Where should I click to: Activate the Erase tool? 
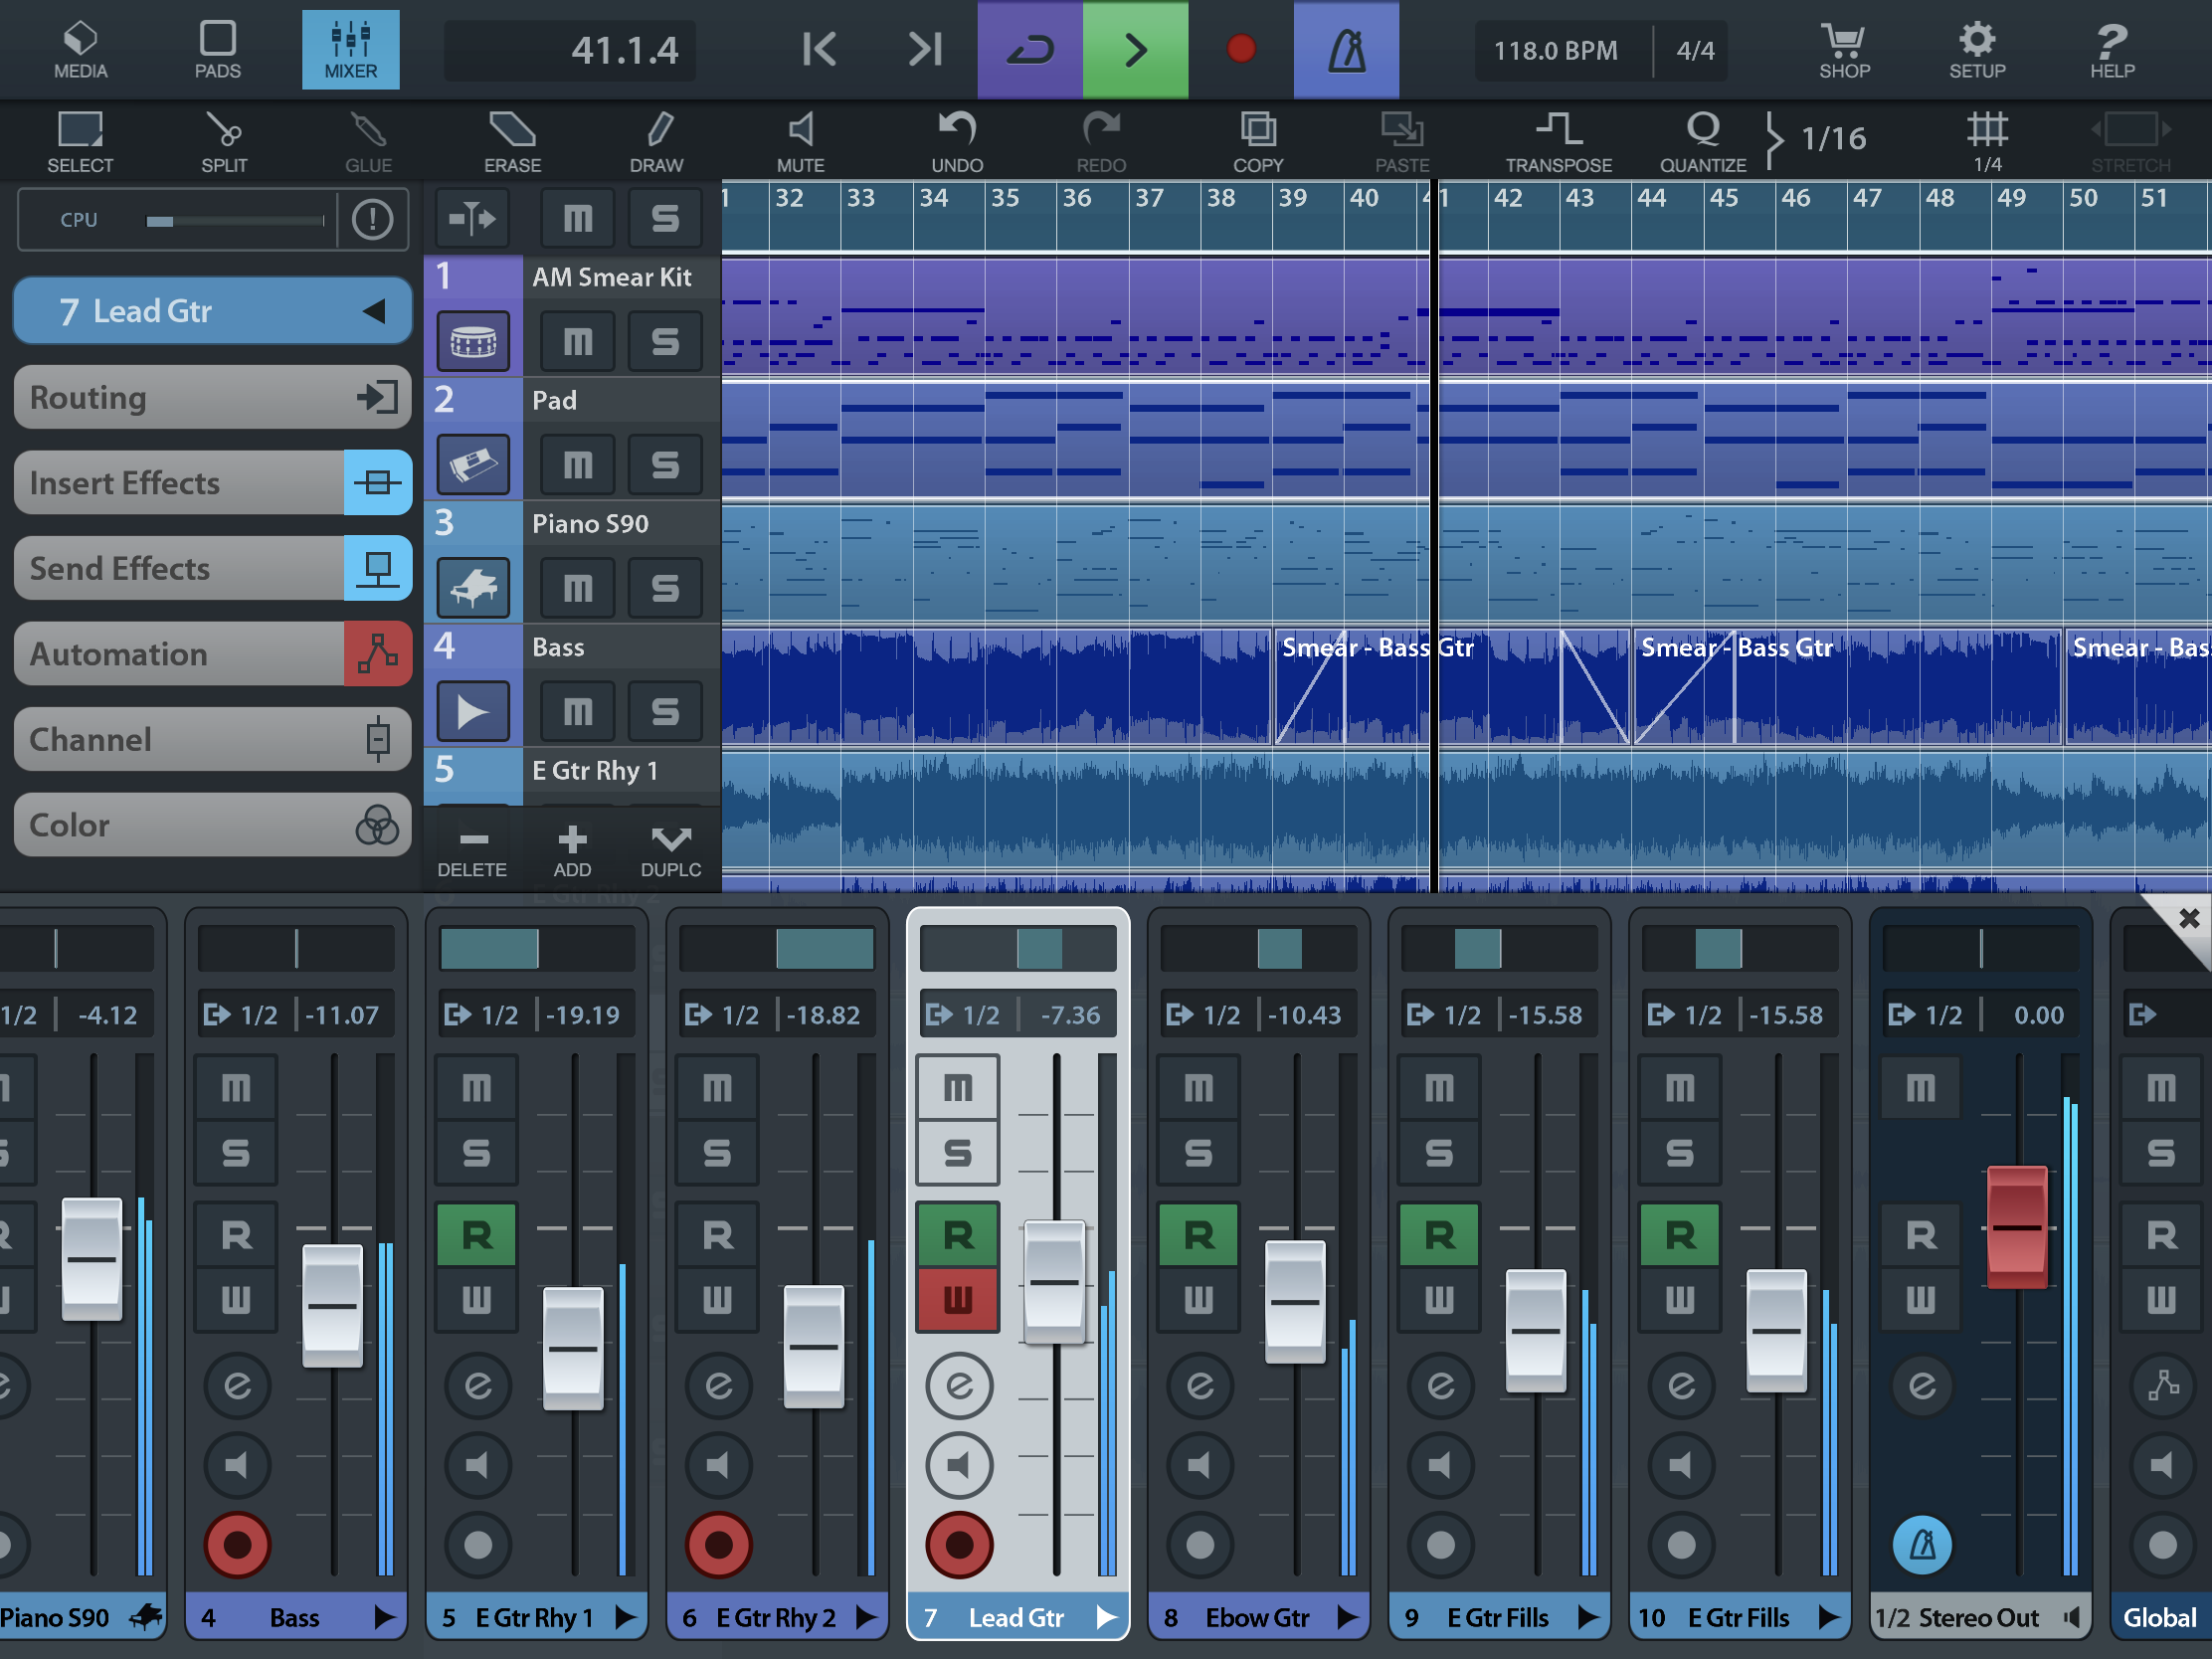pyautogui.click(x=512, y=141)
